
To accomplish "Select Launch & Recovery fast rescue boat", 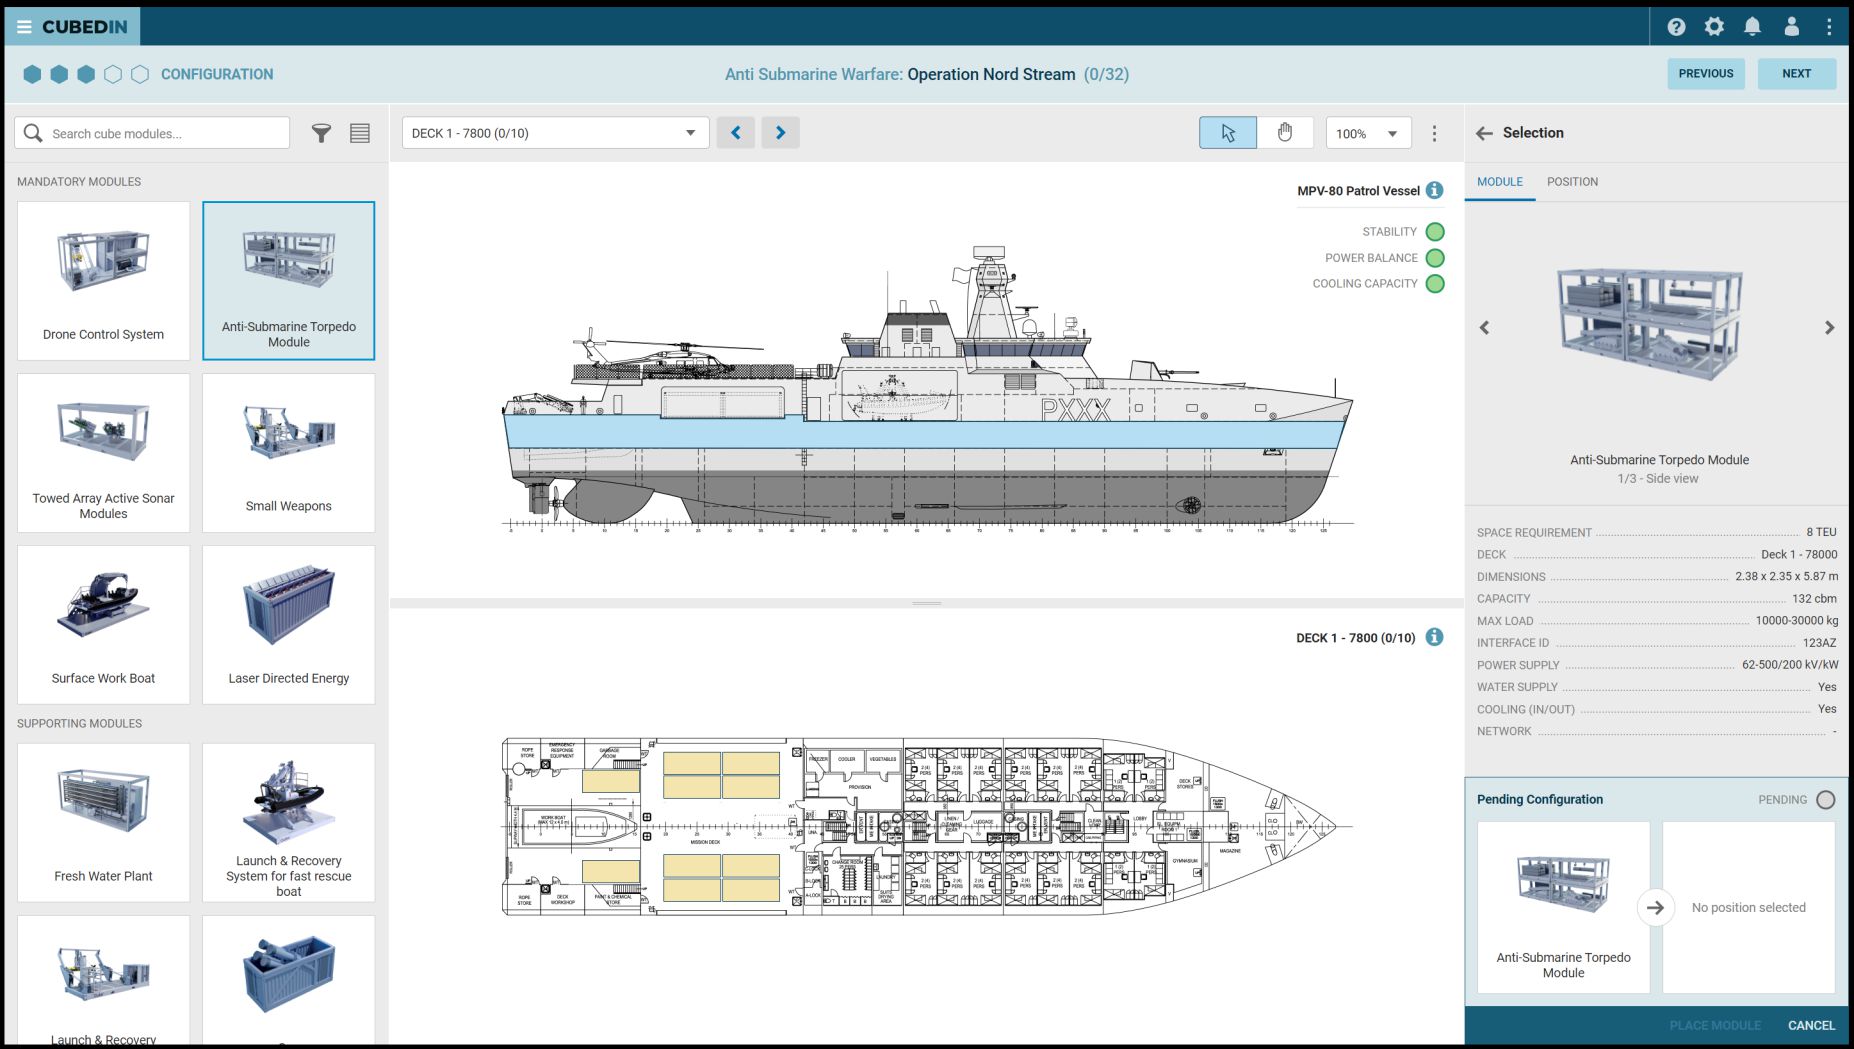I will point(289,823).
